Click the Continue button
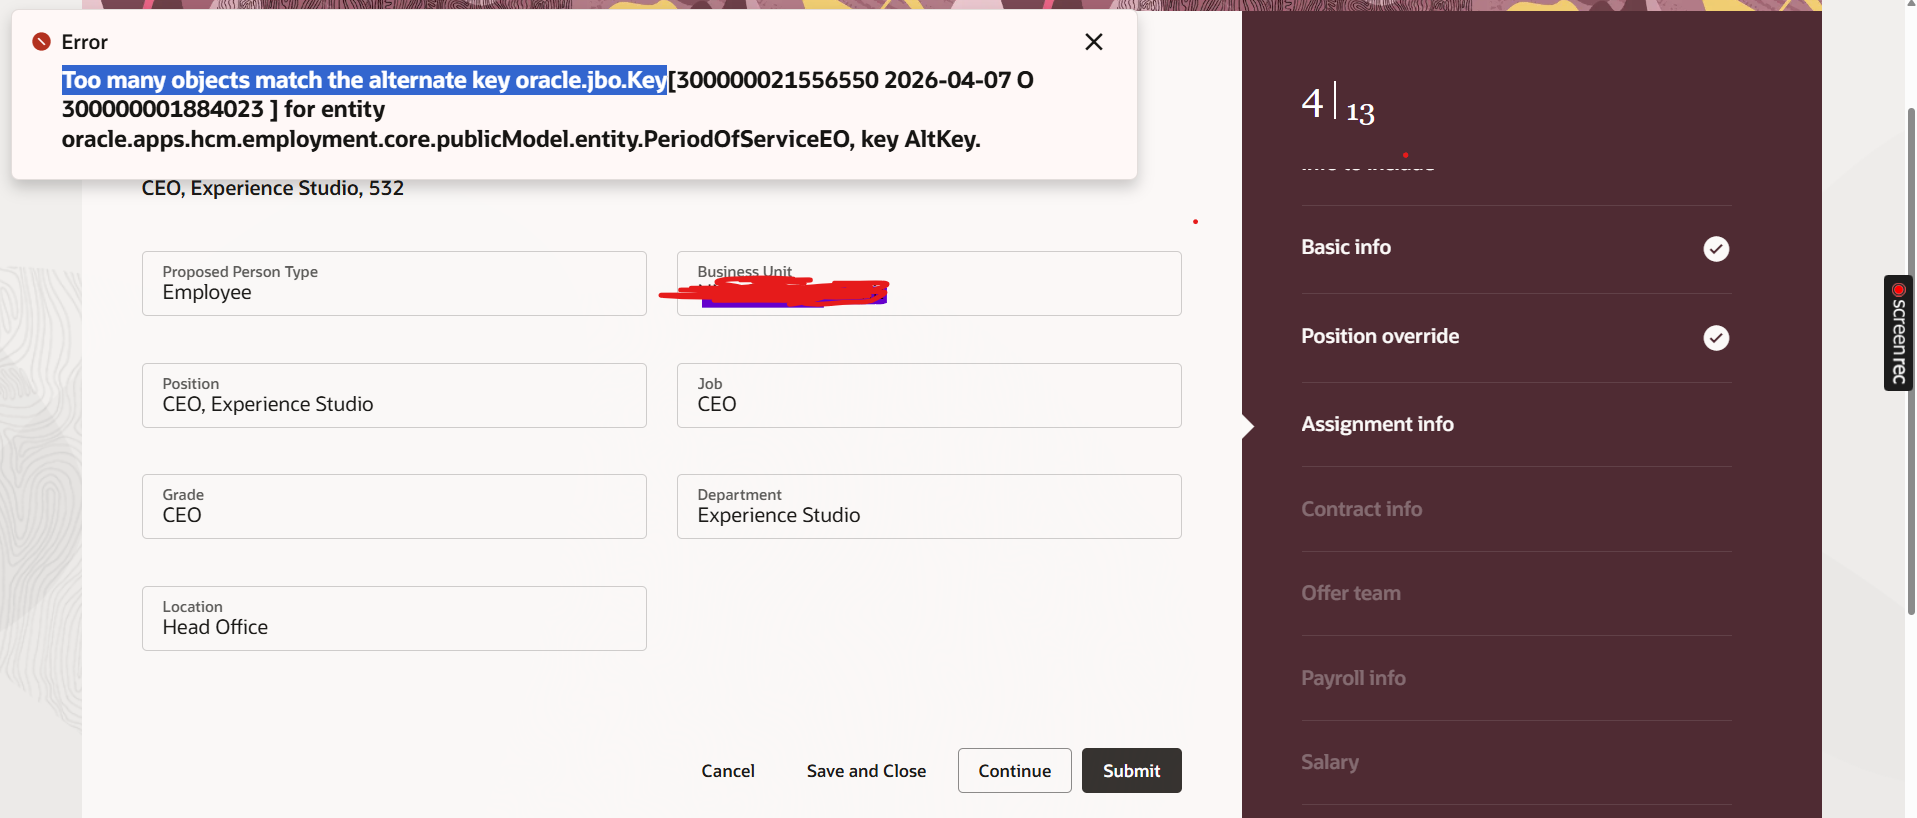Image resolution: width=1917 pixels, height=818 pixels. point(1014,771)
